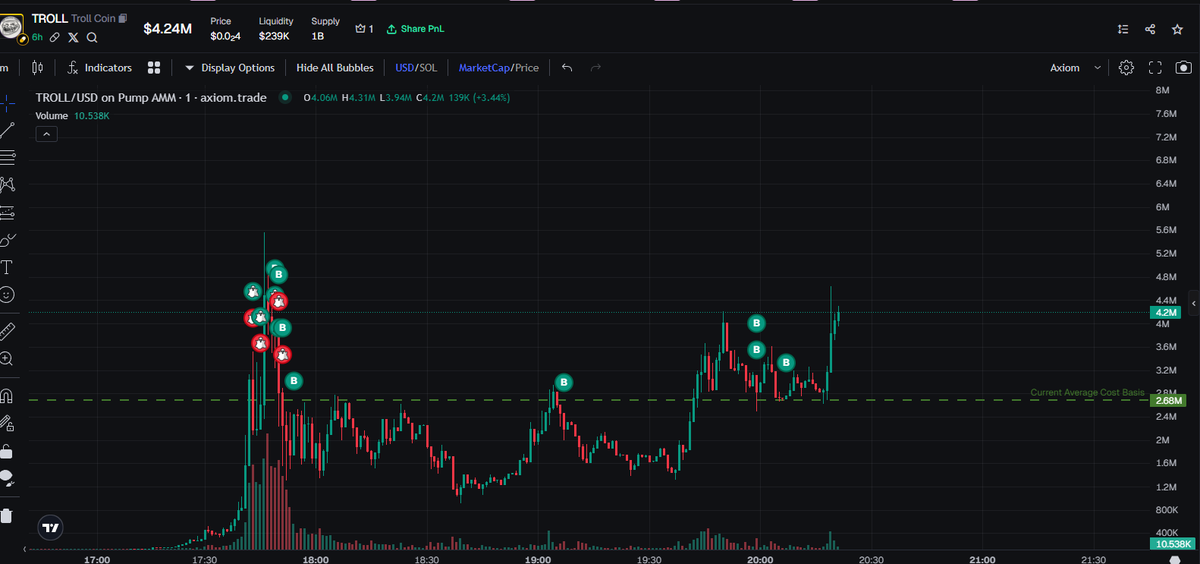Delete drawings with trash icon
This screenshot has height=564, width=1200.
point(7,516)
